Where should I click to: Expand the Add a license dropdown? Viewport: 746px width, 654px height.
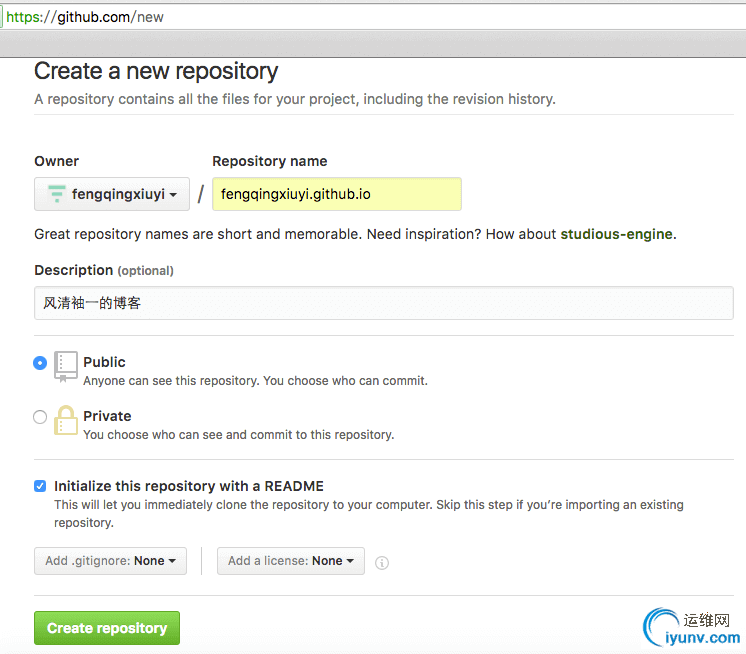click(291, 561)
